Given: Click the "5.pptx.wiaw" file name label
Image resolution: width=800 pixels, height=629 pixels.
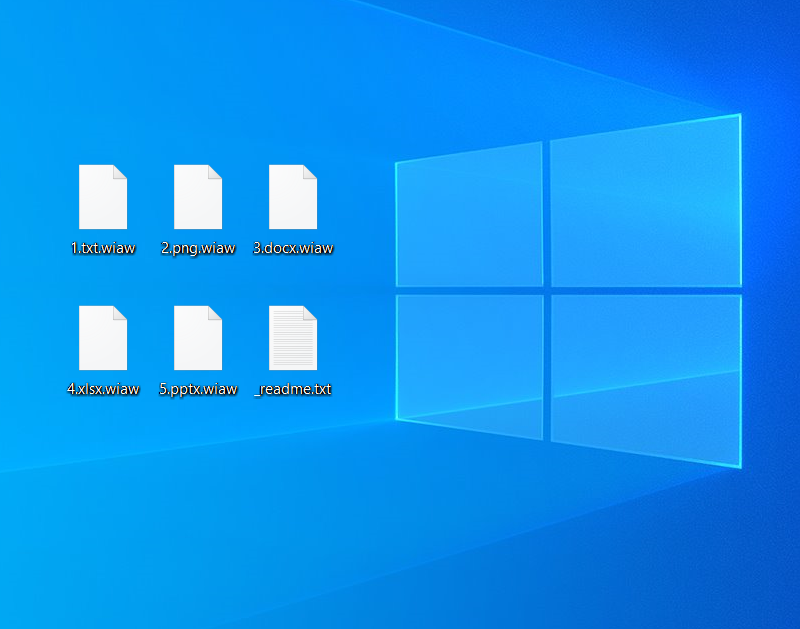Looking at the screenshot, I should coord(198,390).
